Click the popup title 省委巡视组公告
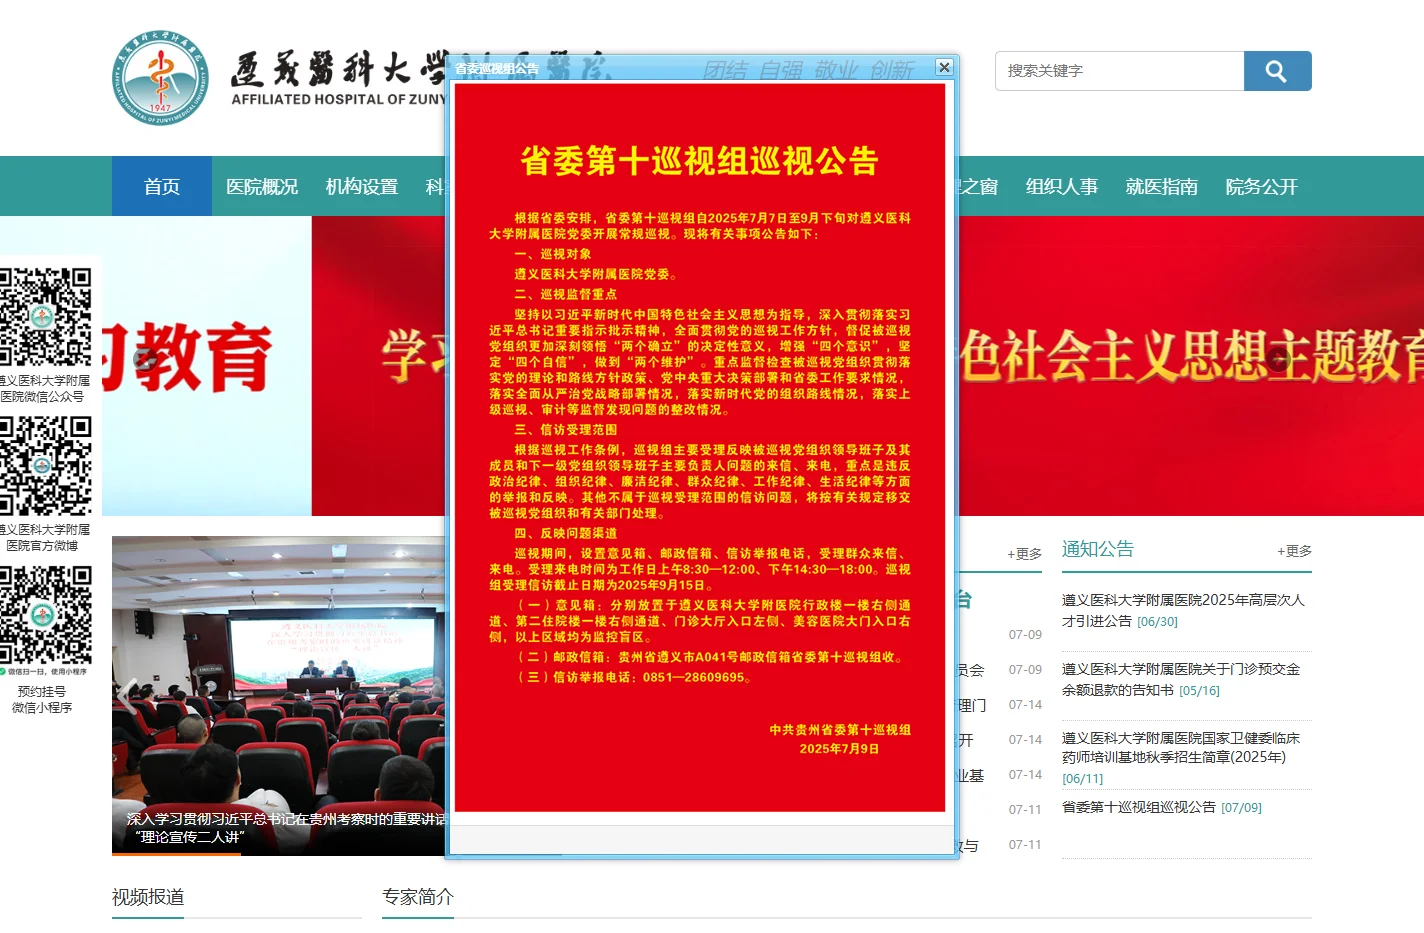1424x933 pixels. coord(497,68)
